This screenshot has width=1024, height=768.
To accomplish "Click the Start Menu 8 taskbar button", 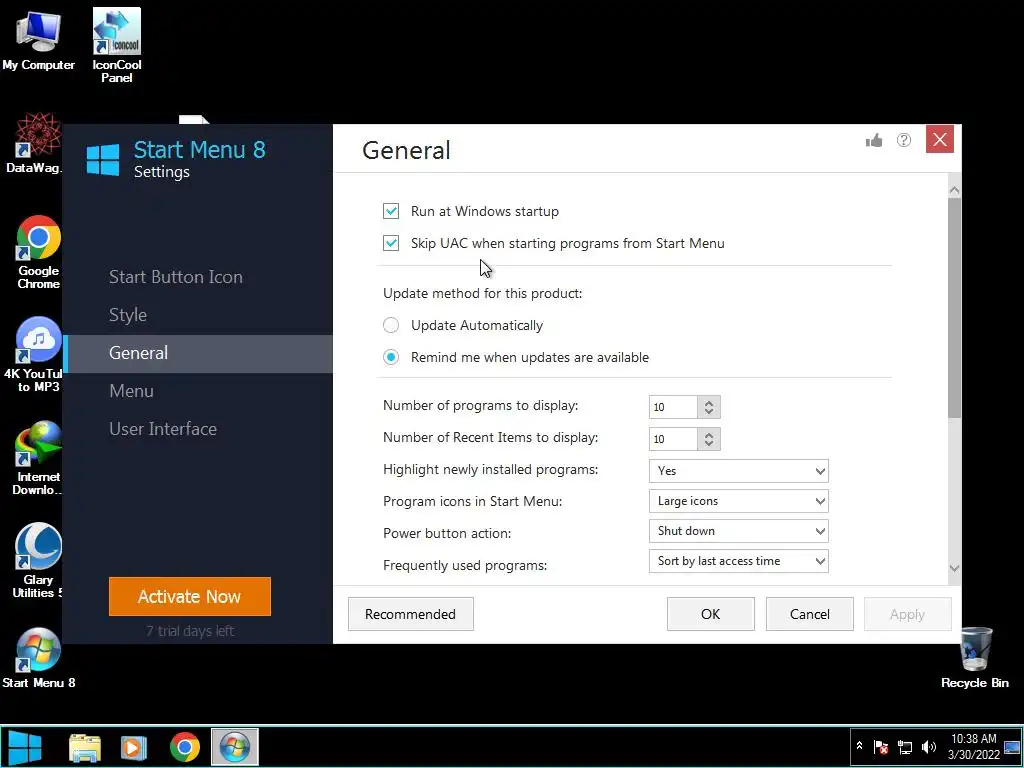I will point(234,747).
